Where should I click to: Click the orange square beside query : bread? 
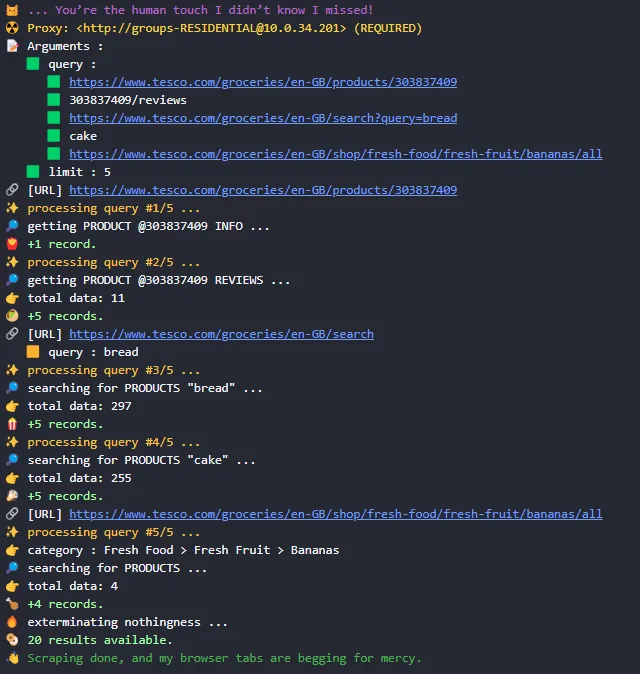tap(33, 352)
